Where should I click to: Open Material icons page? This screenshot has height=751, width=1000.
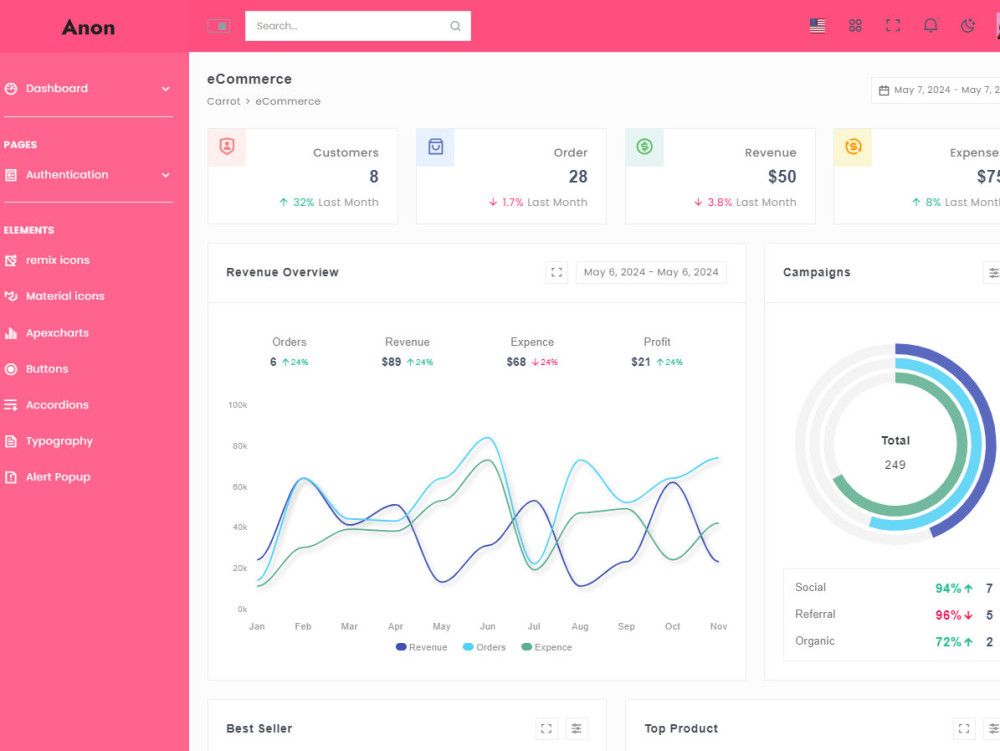[65, 296]
